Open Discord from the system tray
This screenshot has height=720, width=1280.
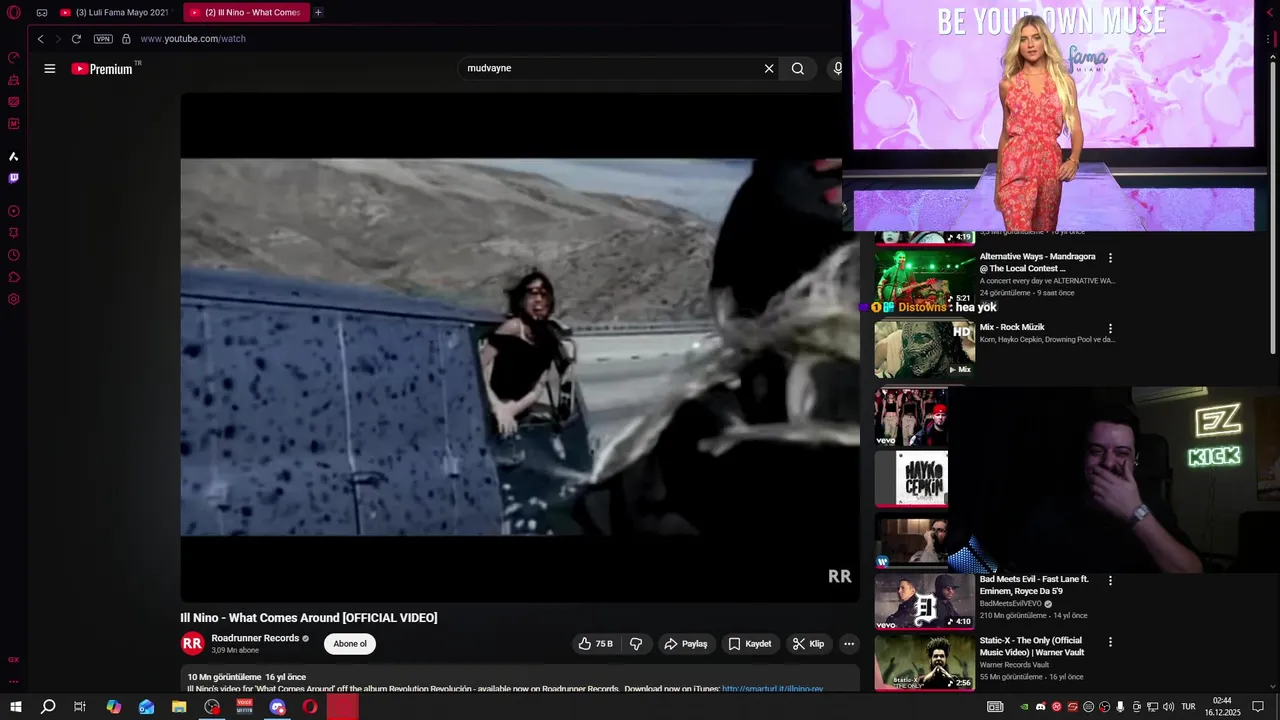1040,707
